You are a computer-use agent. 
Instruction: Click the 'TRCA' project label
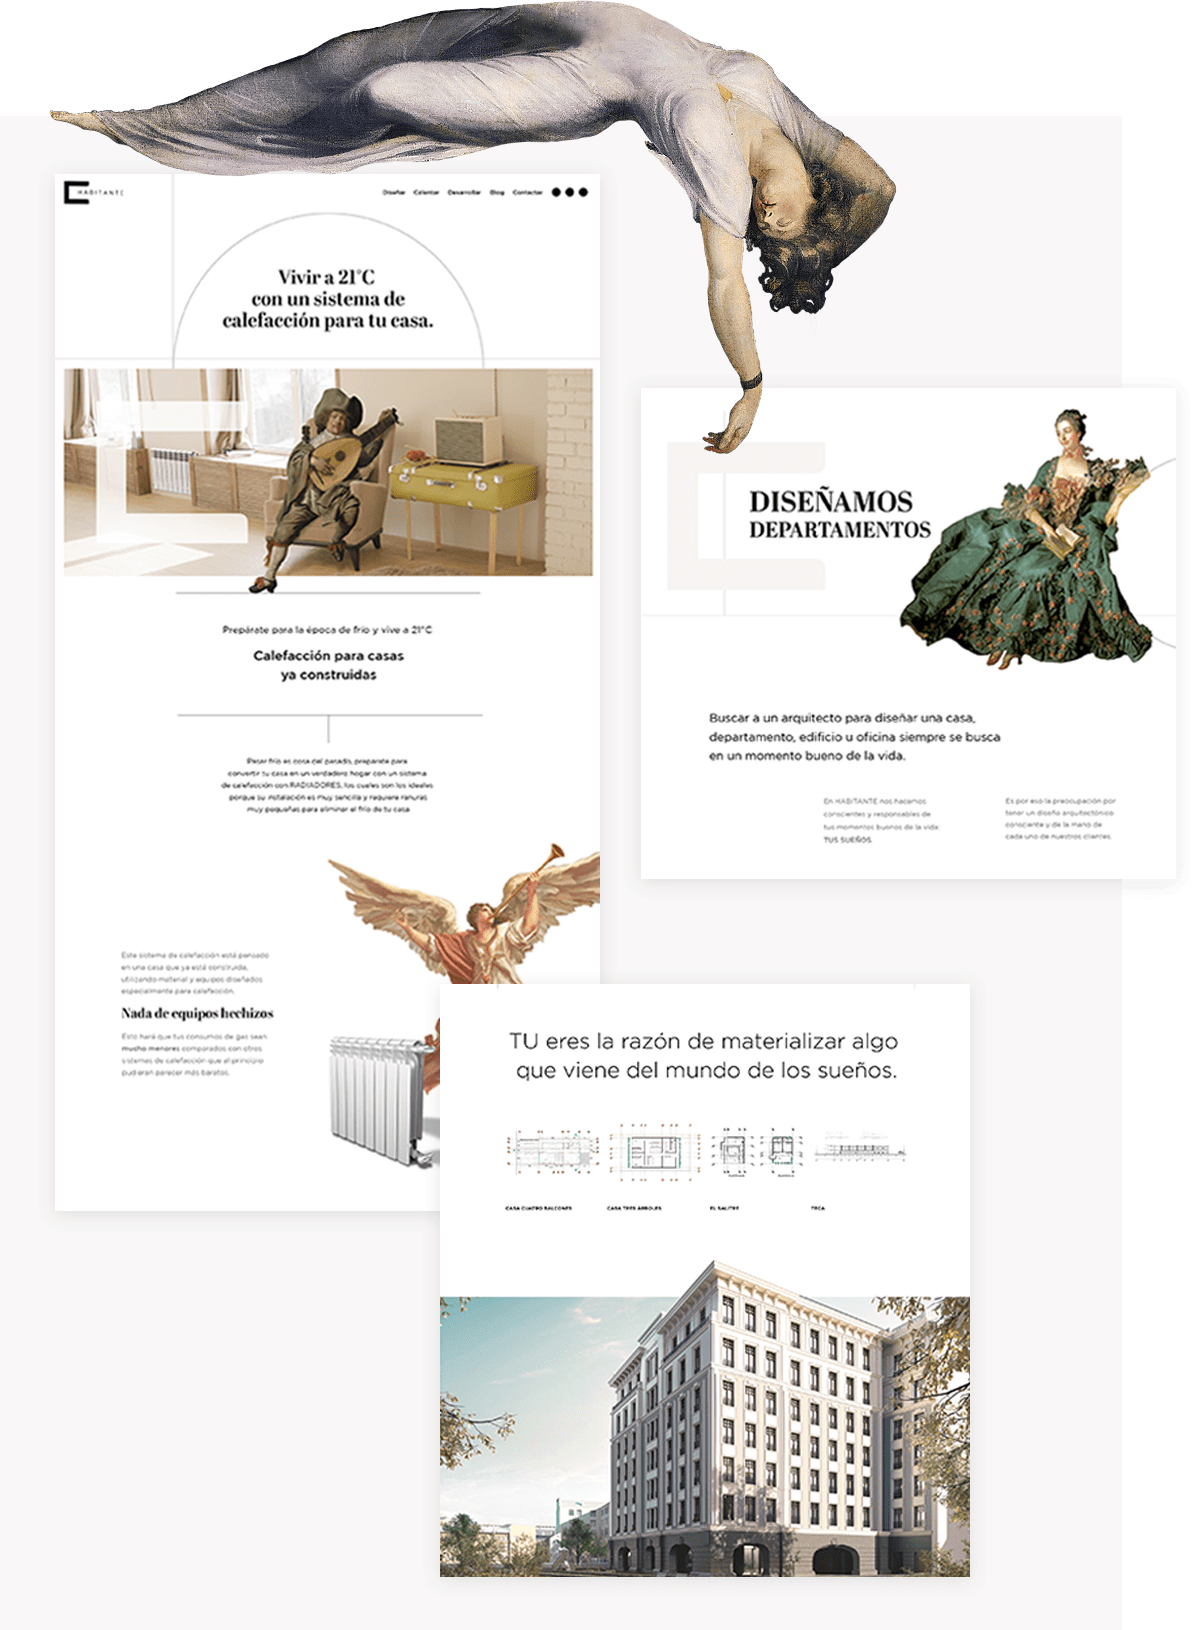(x=818, y=1208)
